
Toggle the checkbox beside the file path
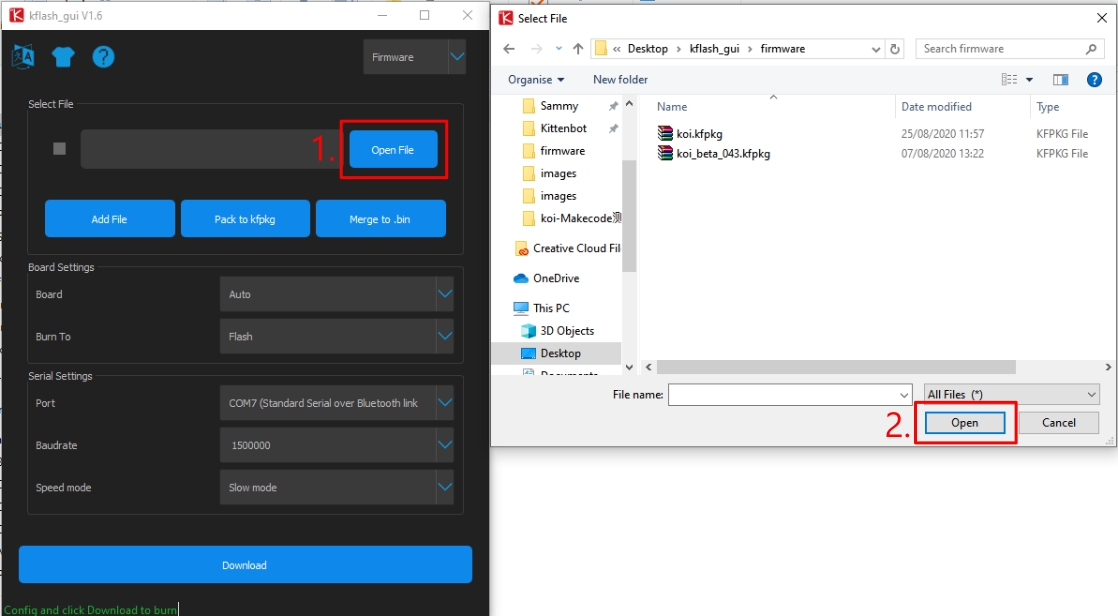pos(59,149)
